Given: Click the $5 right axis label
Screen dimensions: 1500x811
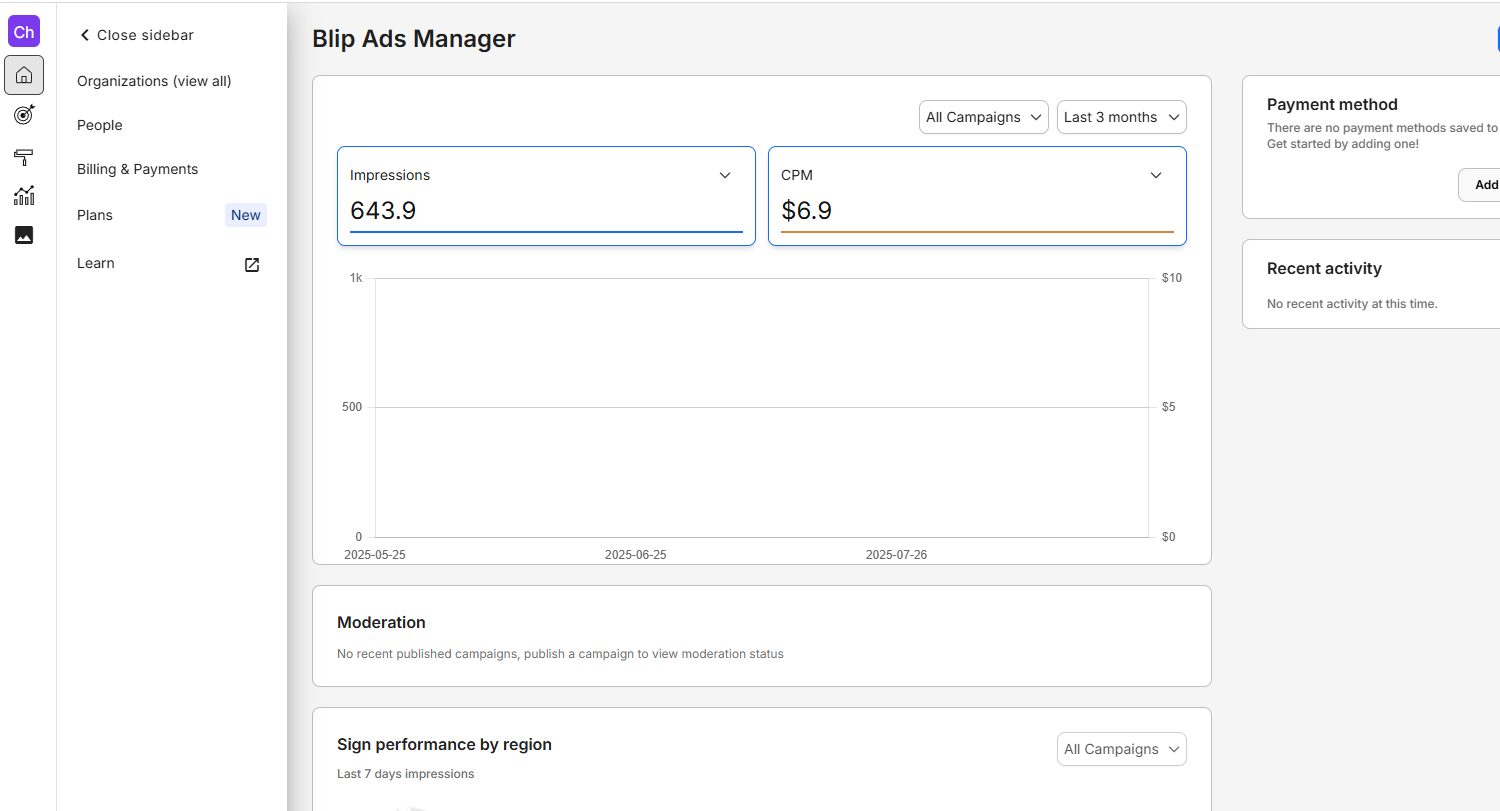Looking at the screenshot, I should pos(1169,407).
